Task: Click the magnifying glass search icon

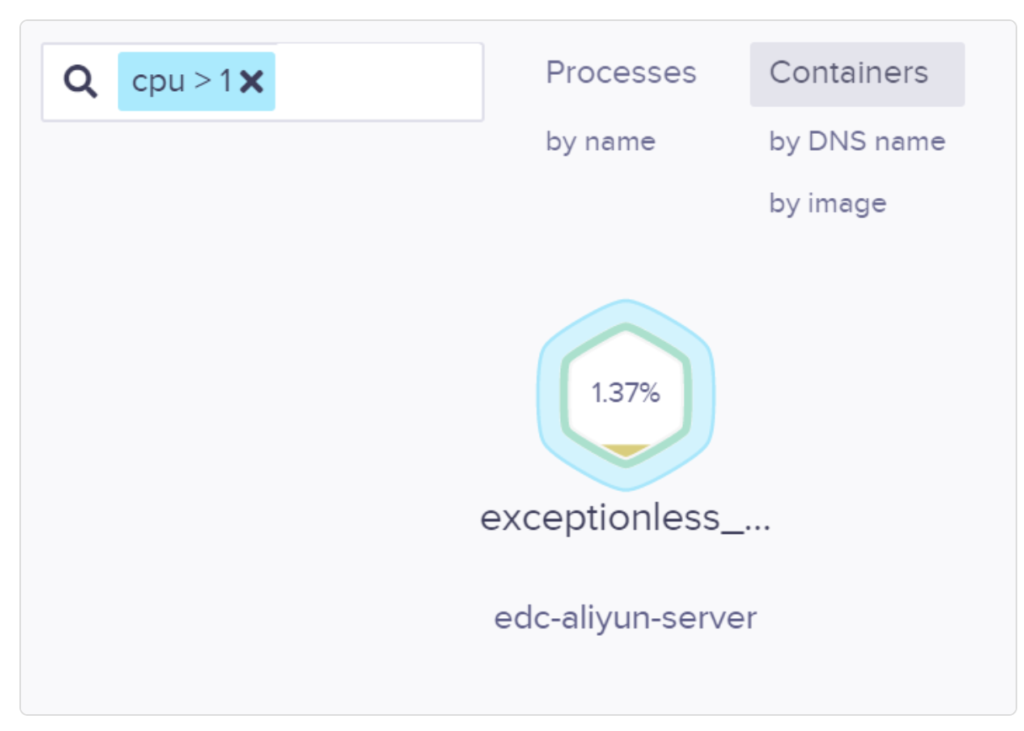Action: (x=80, y=82)
